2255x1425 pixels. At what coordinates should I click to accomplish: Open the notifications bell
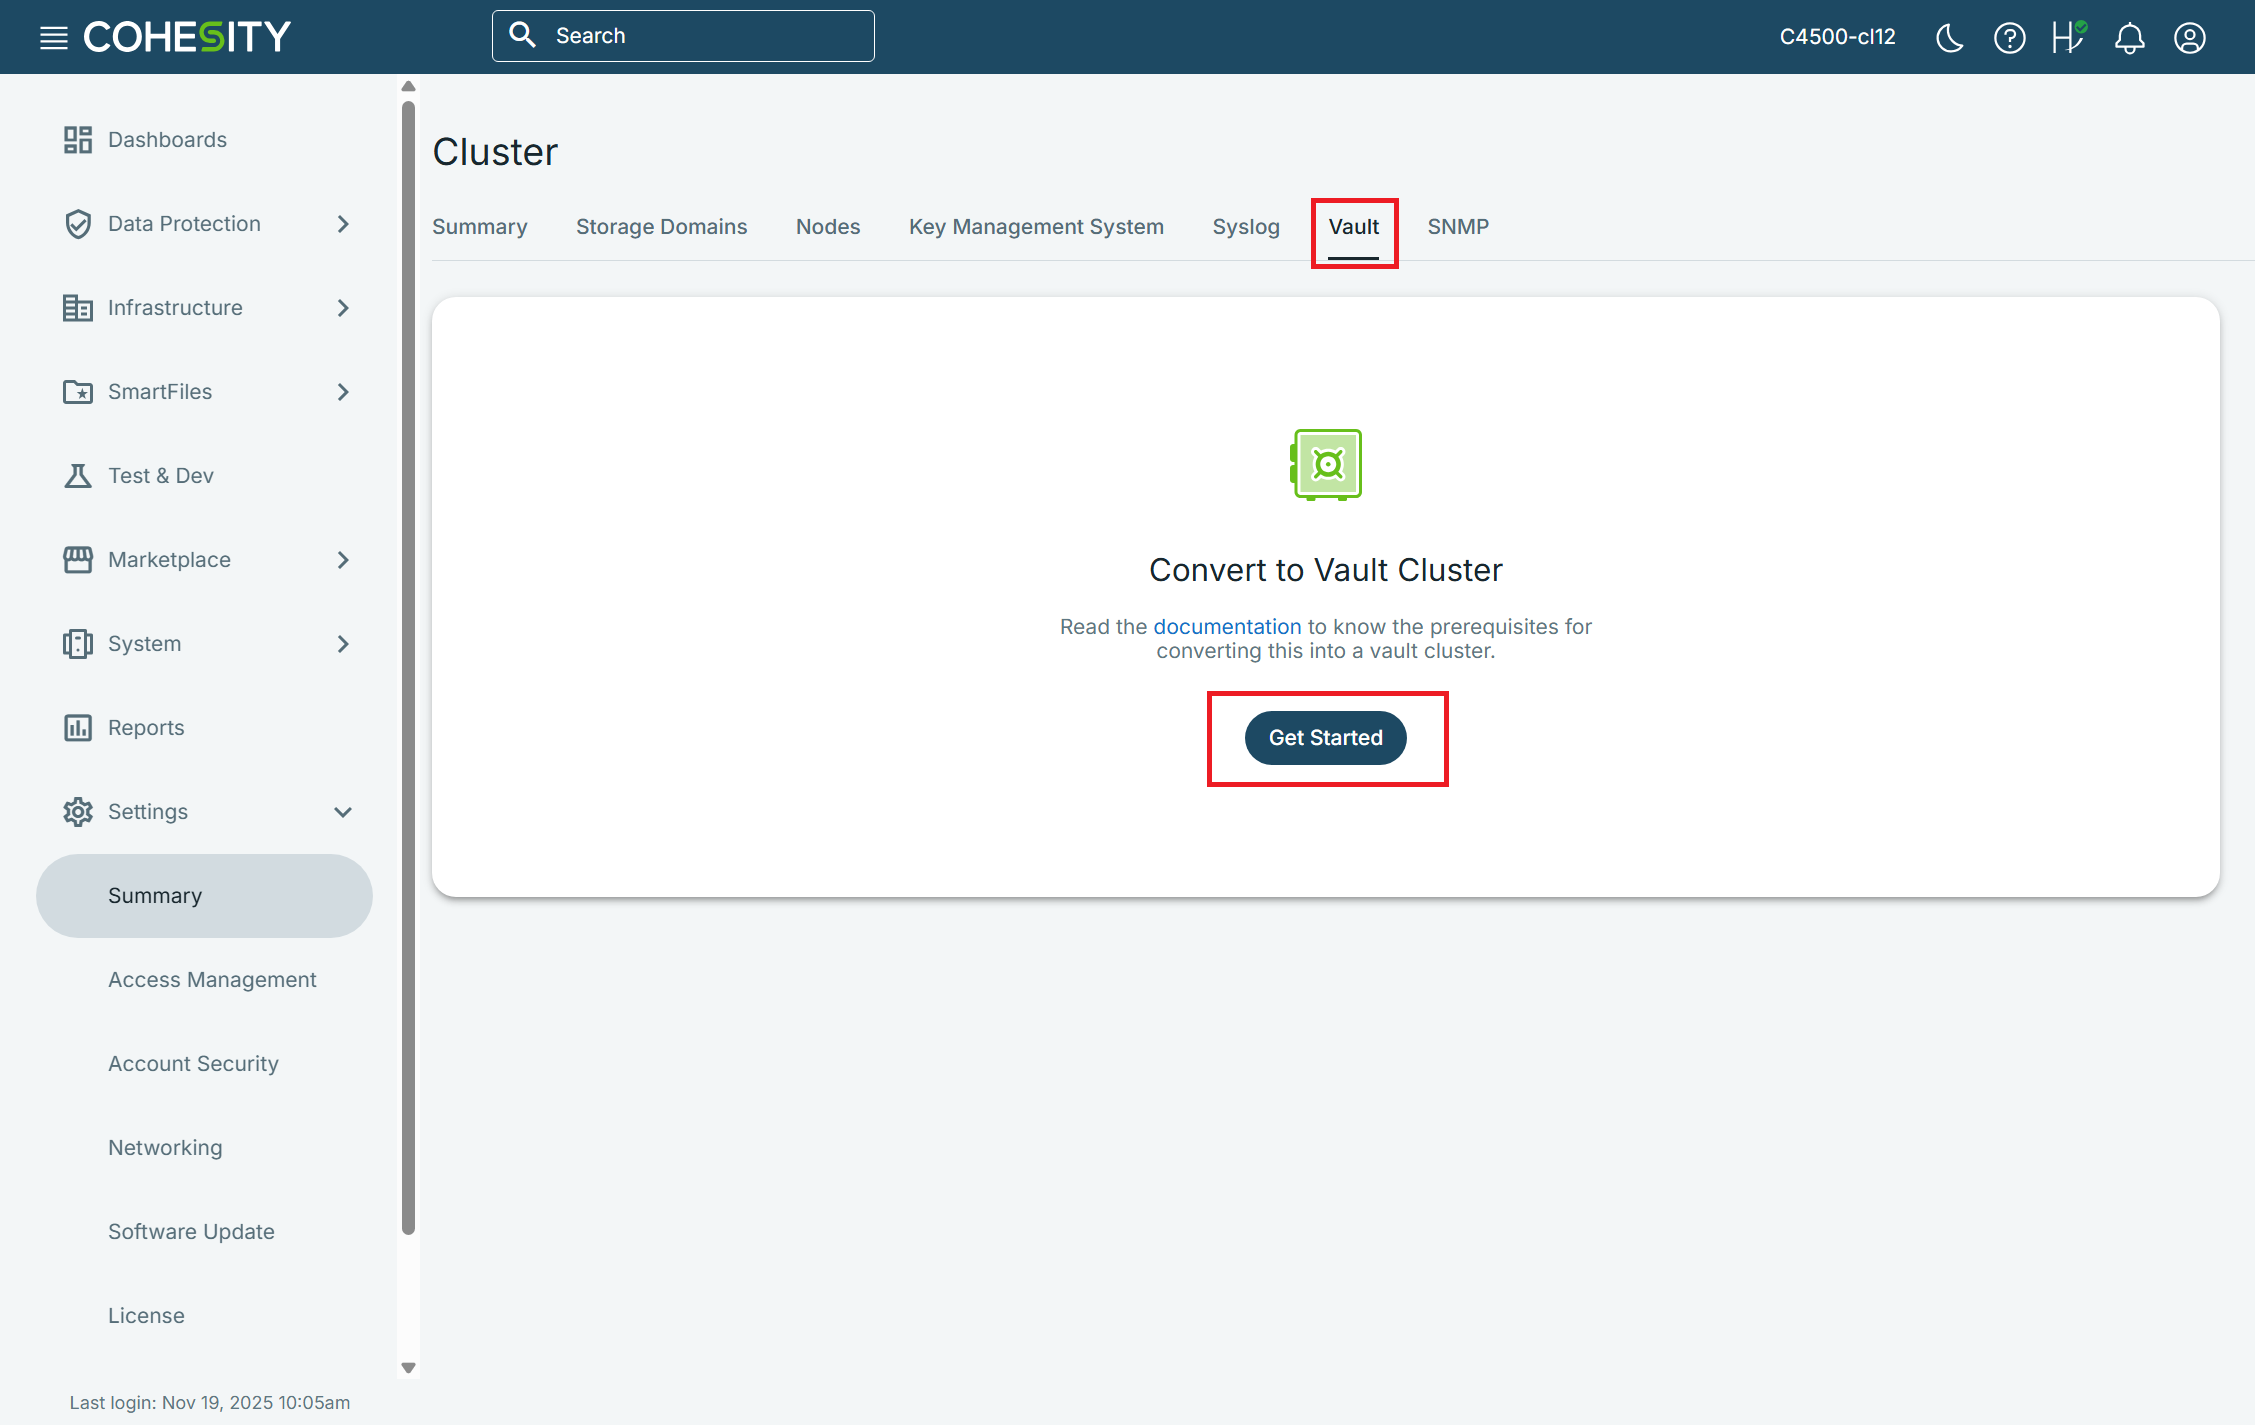coord(2129,38)
